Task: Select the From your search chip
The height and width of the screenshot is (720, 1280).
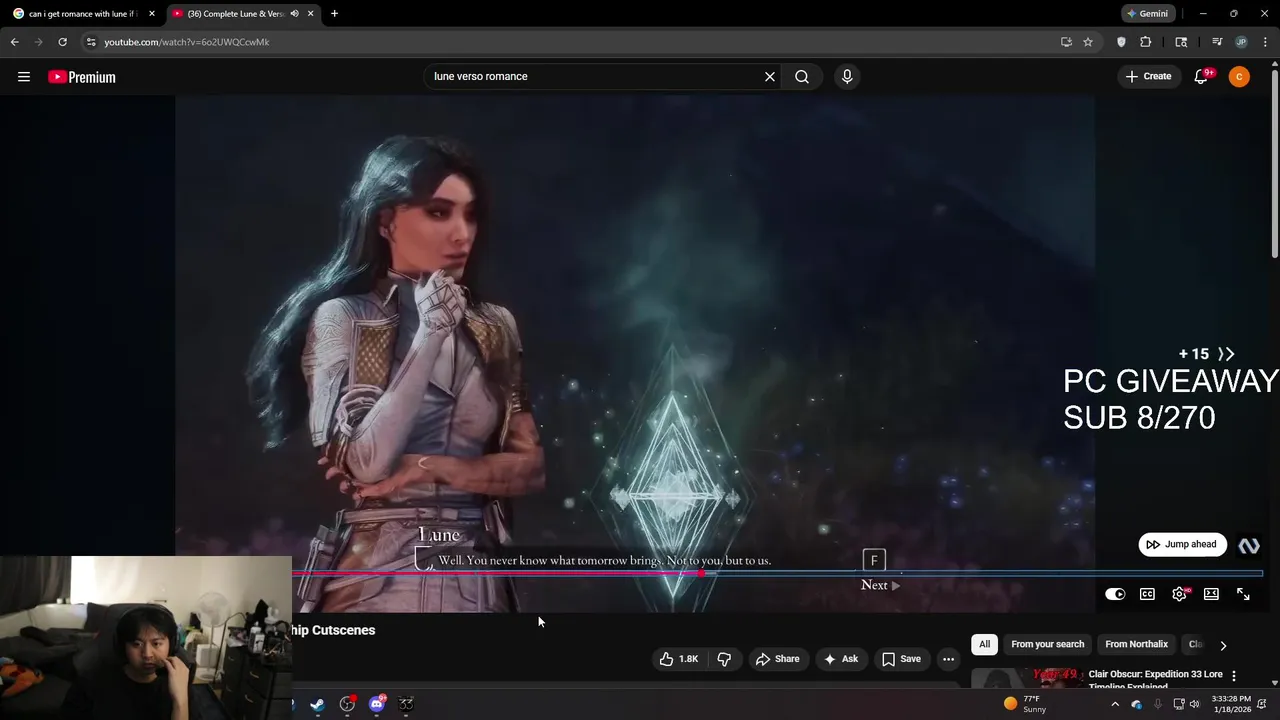Action: 1047,644
